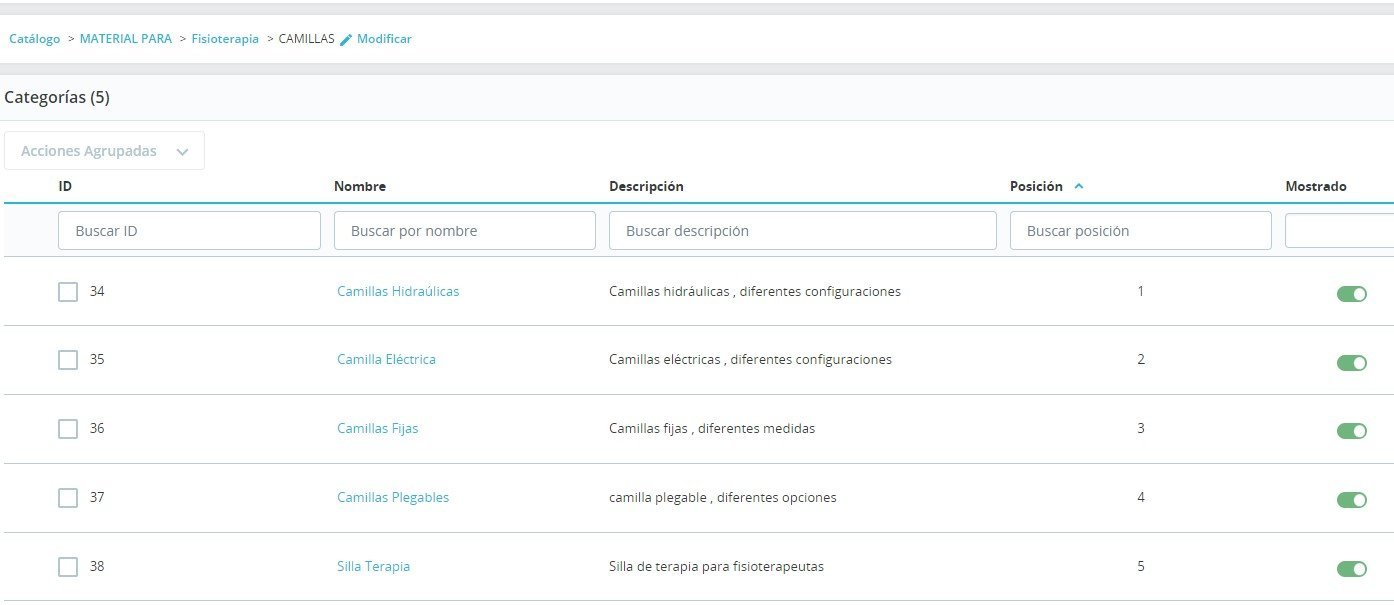Check the box for ID 36
Screen dimensions: 1394x605
click(68, 429)
